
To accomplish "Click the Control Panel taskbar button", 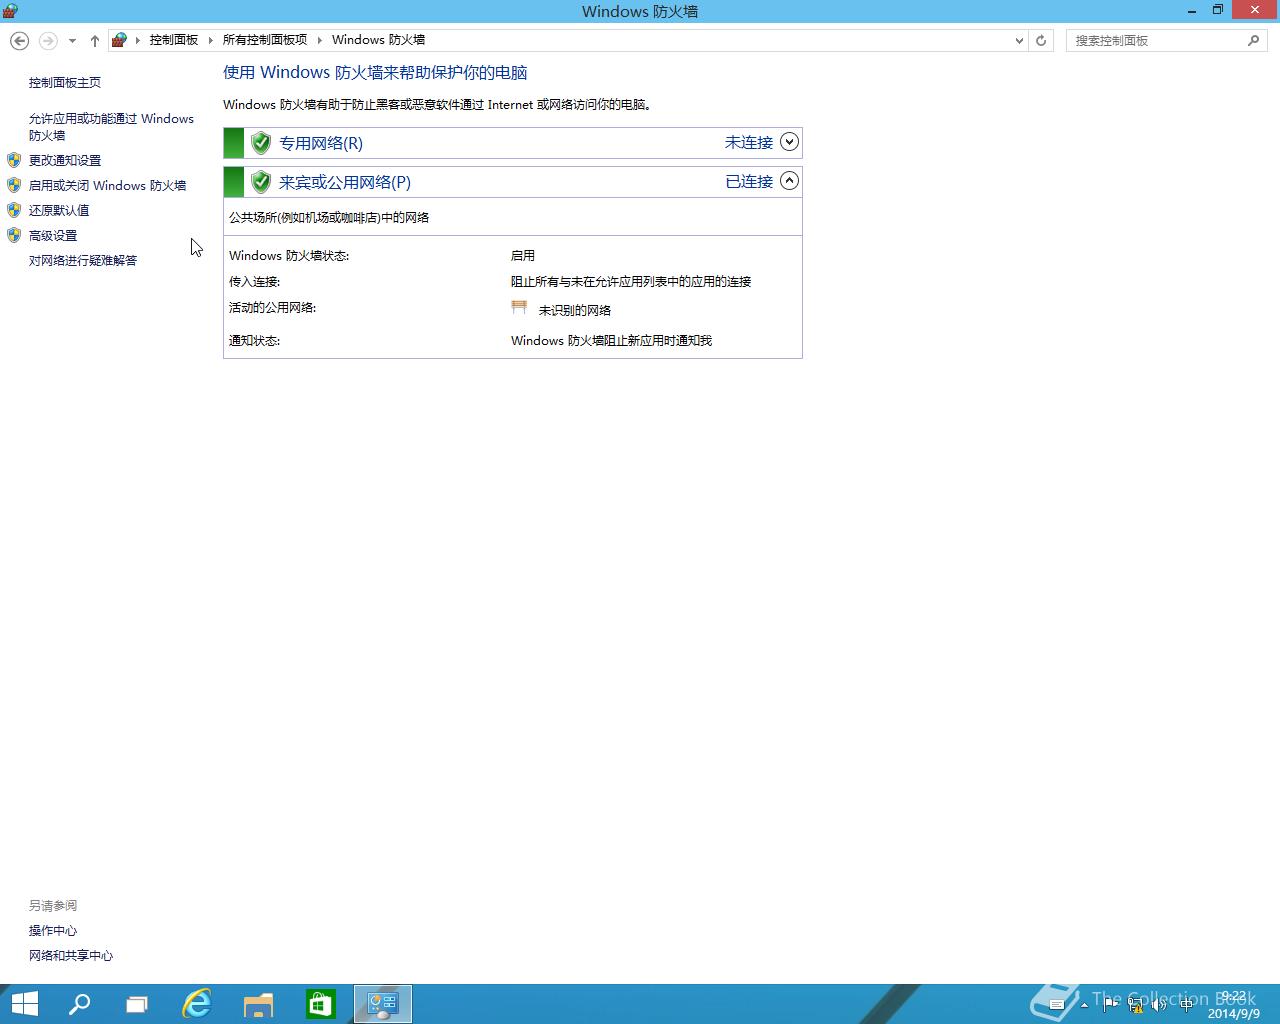I will pos(383,1004).
